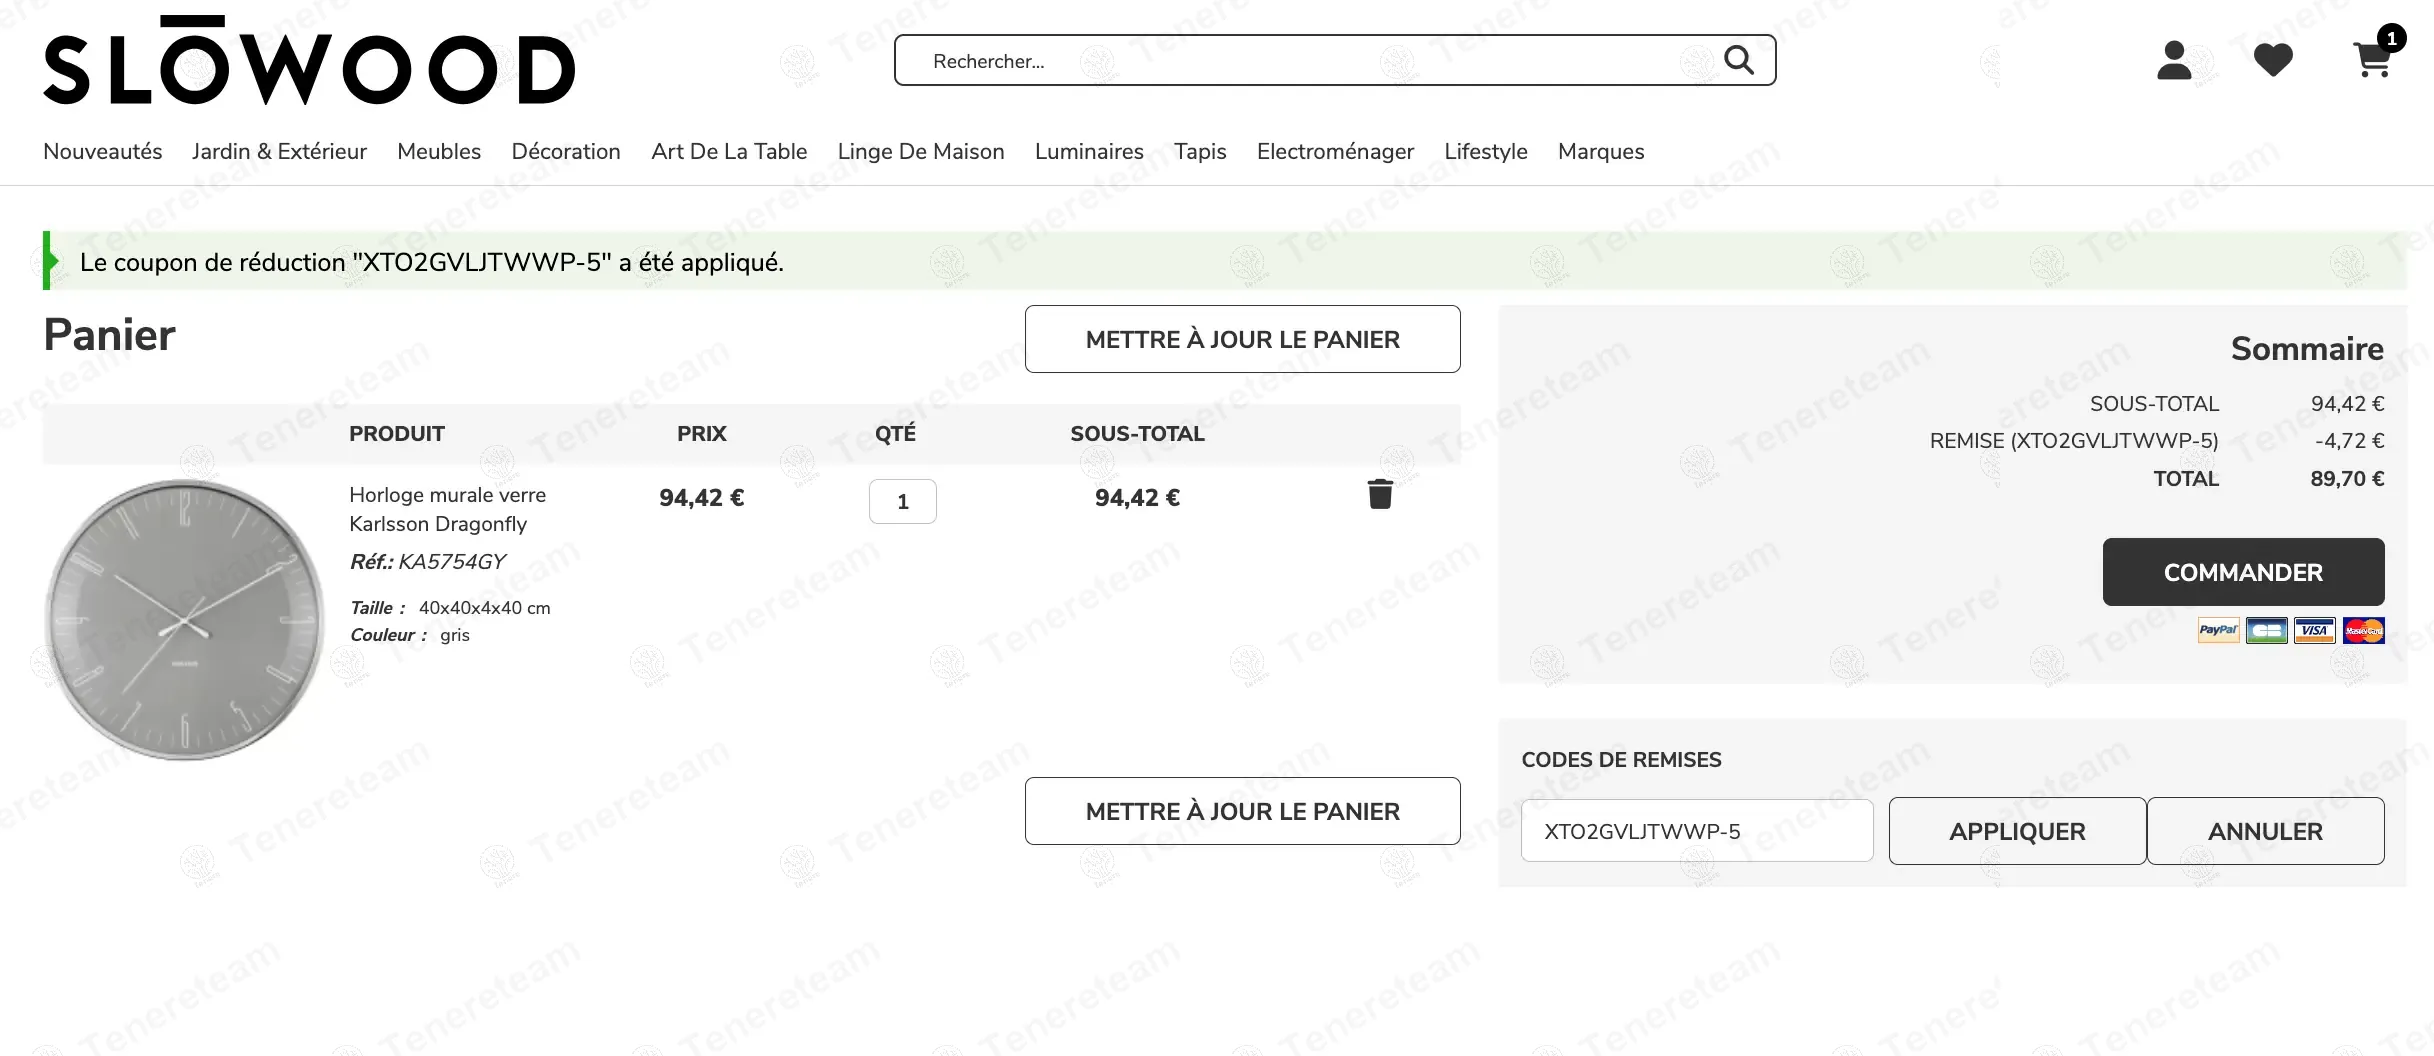
Task: Click the PRODUIT column header
Action: (x=396, y=434)
